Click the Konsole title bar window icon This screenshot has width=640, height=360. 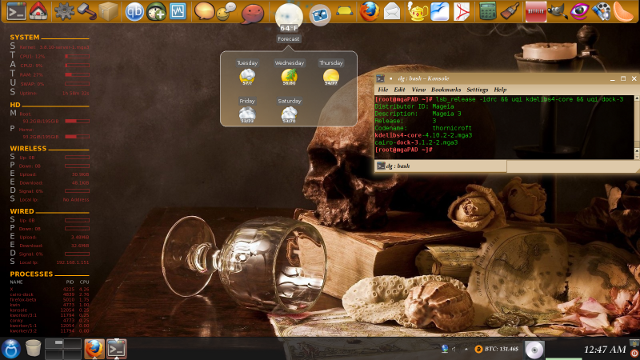coord(380,78)
